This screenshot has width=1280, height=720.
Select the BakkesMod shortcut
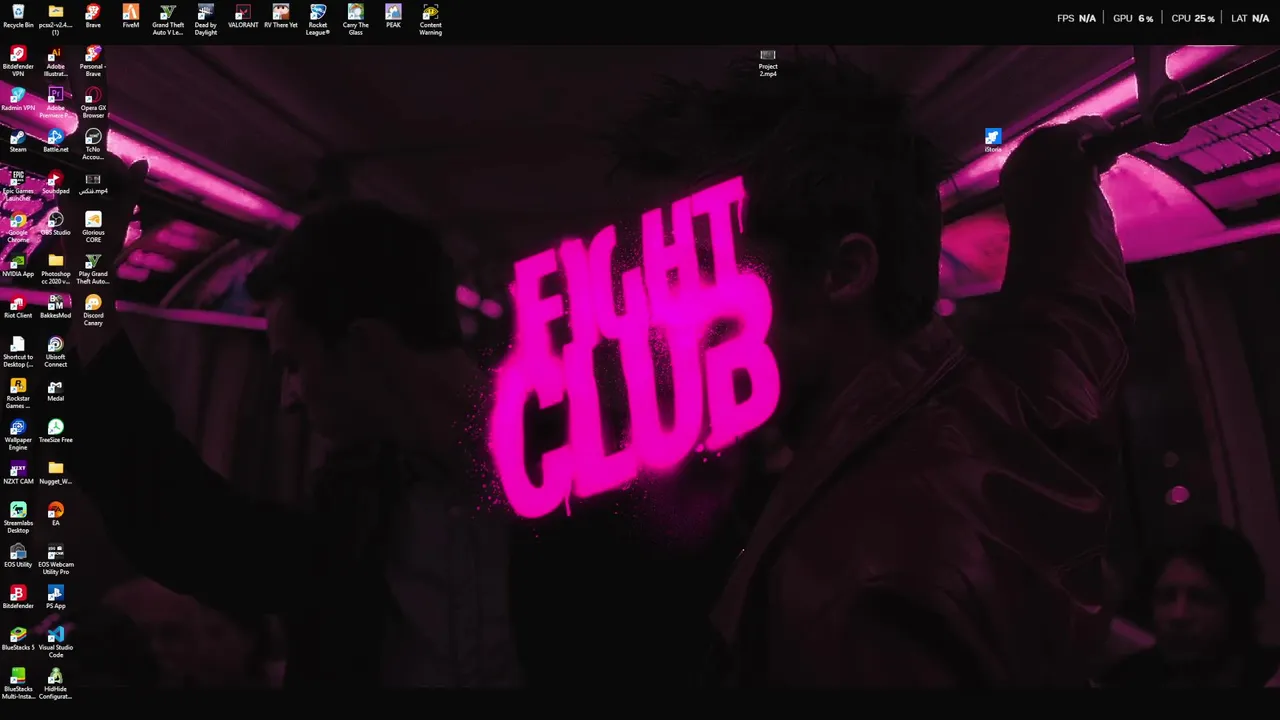[55, 307]
